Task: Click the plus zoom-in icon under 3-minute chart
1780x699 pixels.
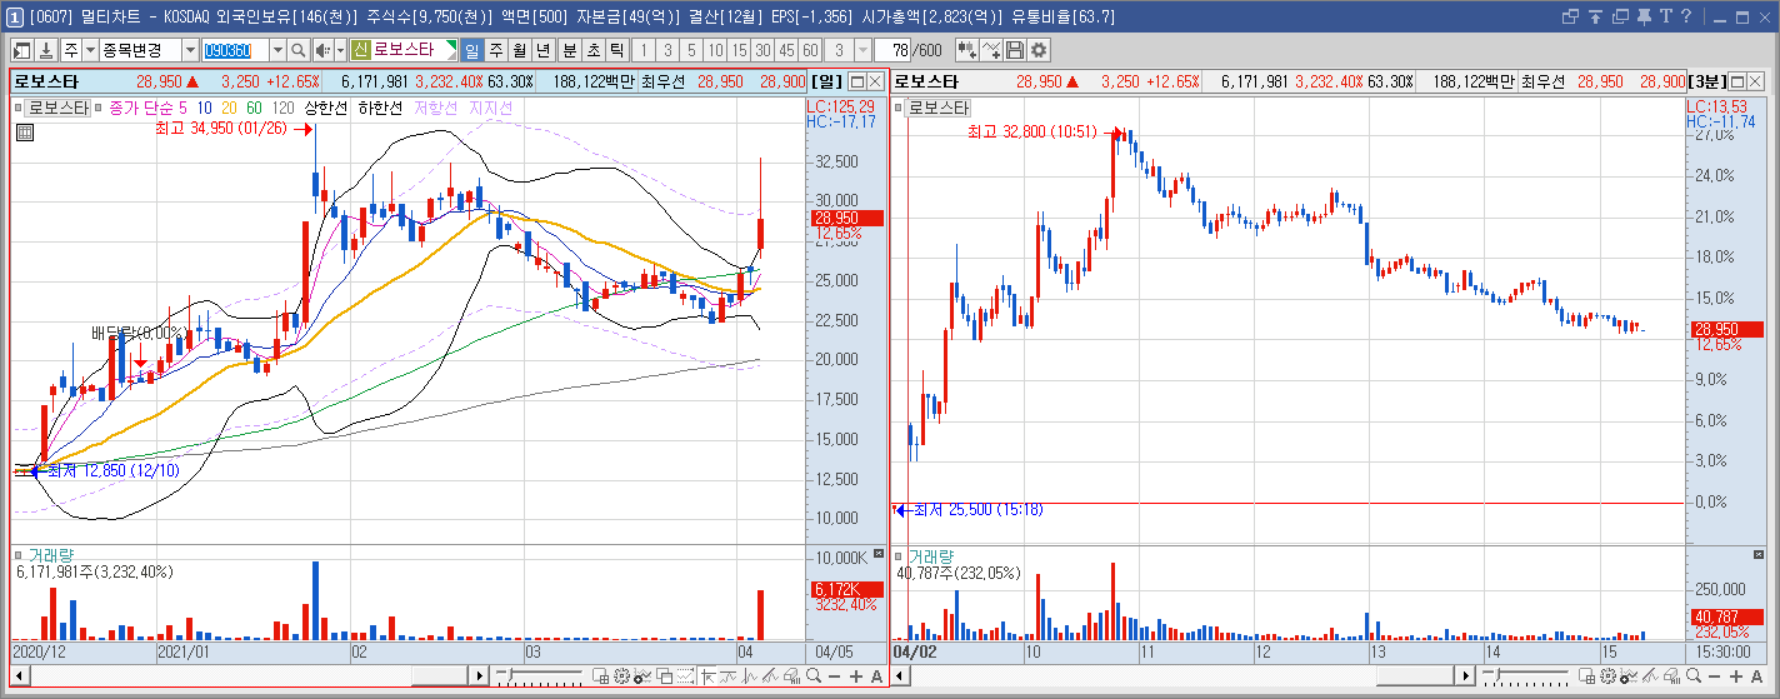Action: [x=1736, y=677]
